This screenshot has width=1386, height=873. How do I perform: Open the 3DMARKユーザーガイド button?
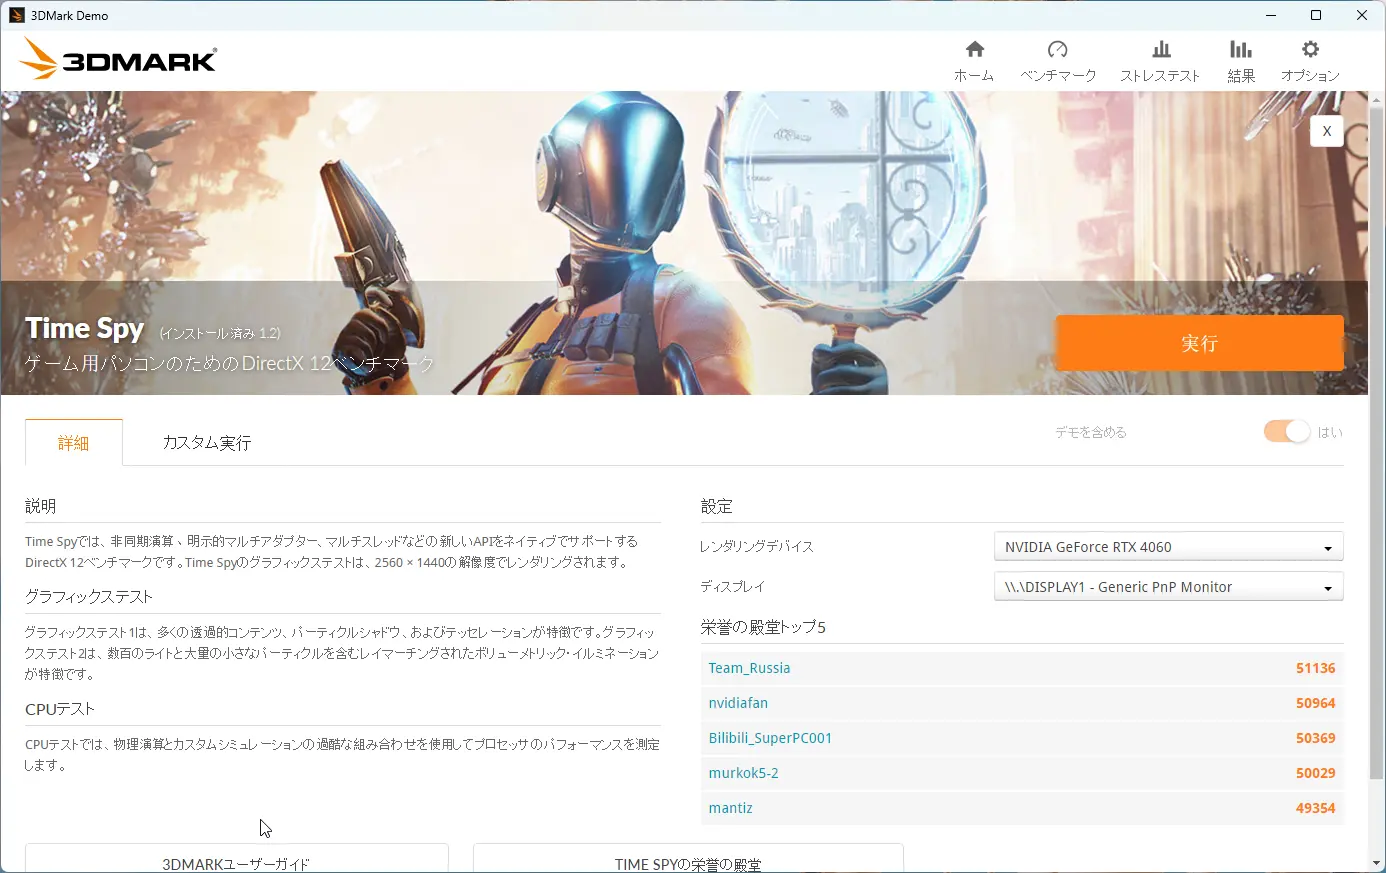[236, 859]
